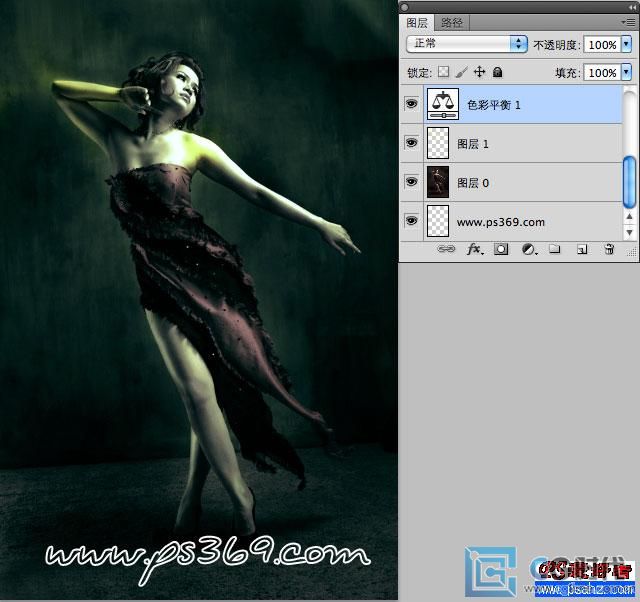Select the 图层 1 layer name
Screen dimensions: 640x602
point(473,144)
